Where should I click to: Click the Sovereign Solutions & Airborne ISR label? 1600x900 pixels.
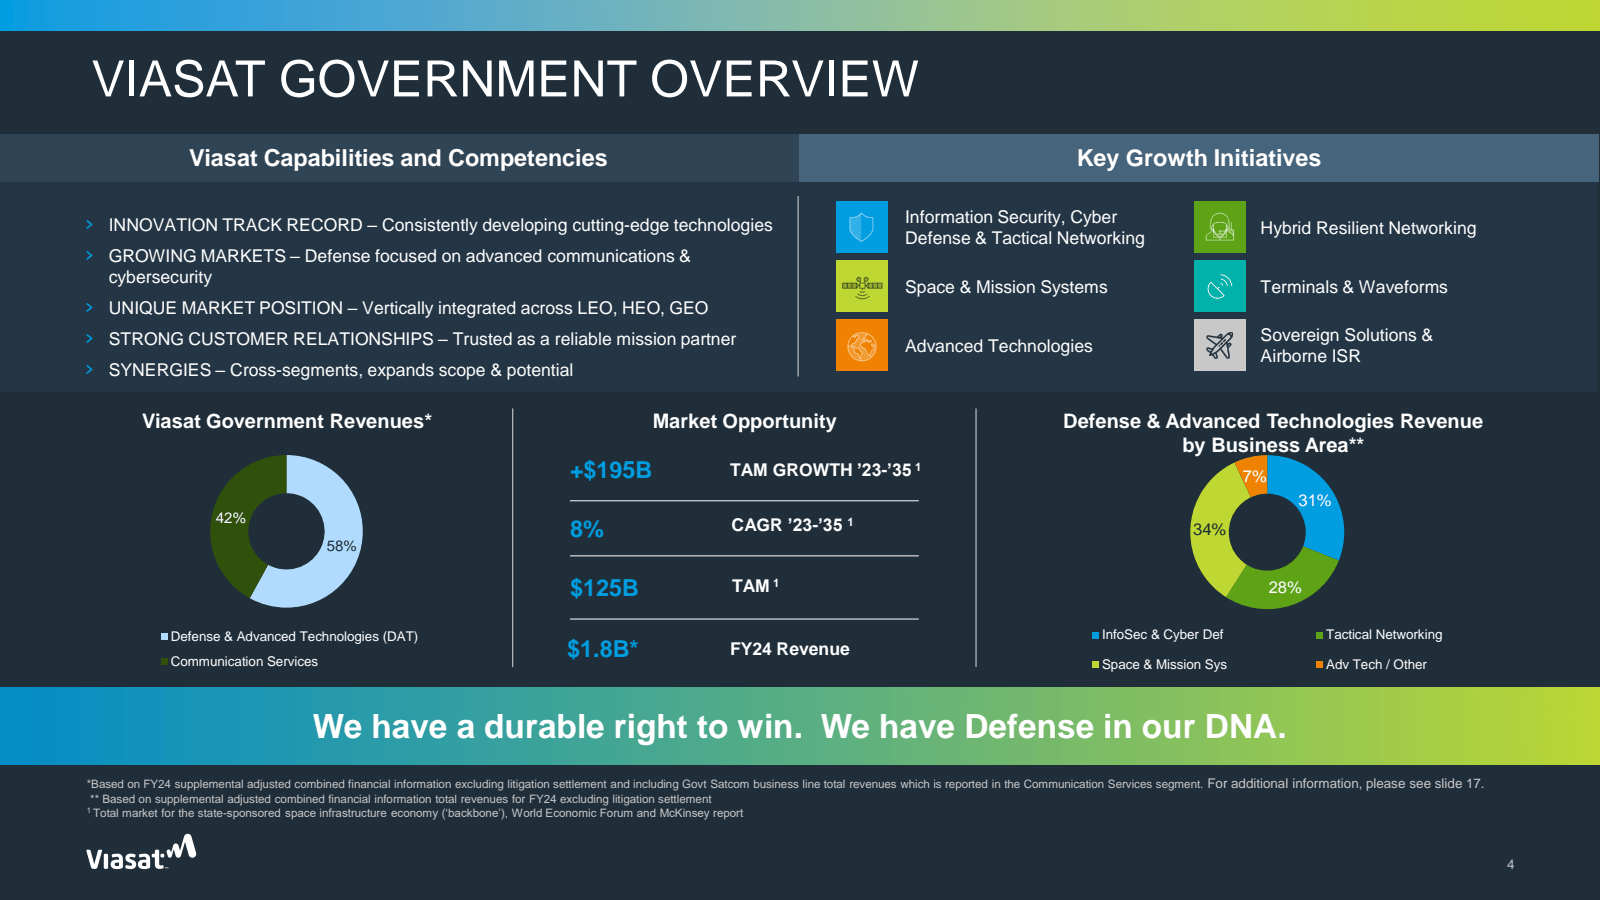[1346, 345]
